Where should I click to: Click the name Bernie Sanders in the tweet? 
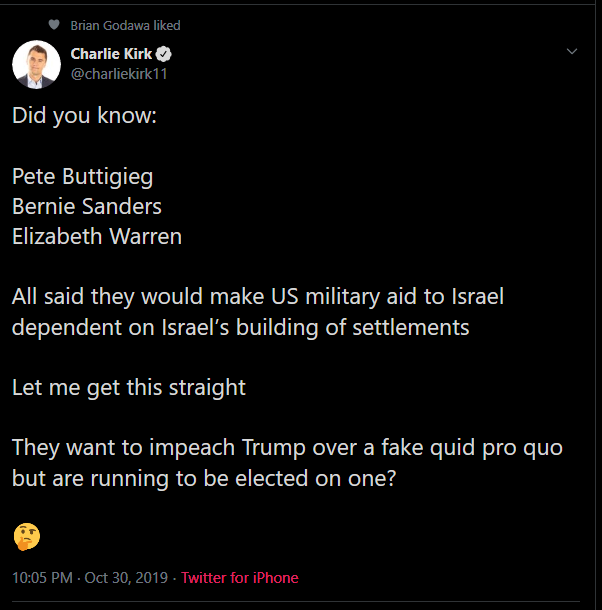pyautogui.click(x=86, y=207)
